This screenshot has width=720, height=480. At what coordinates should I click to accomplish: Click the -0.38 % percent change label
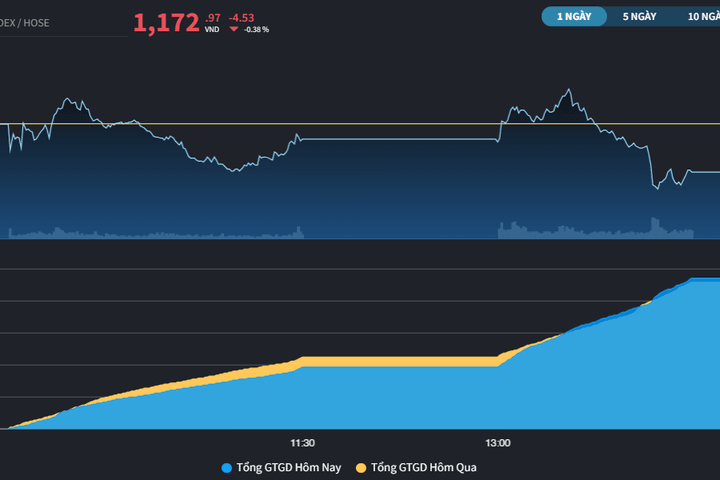(x=256, y=29)
